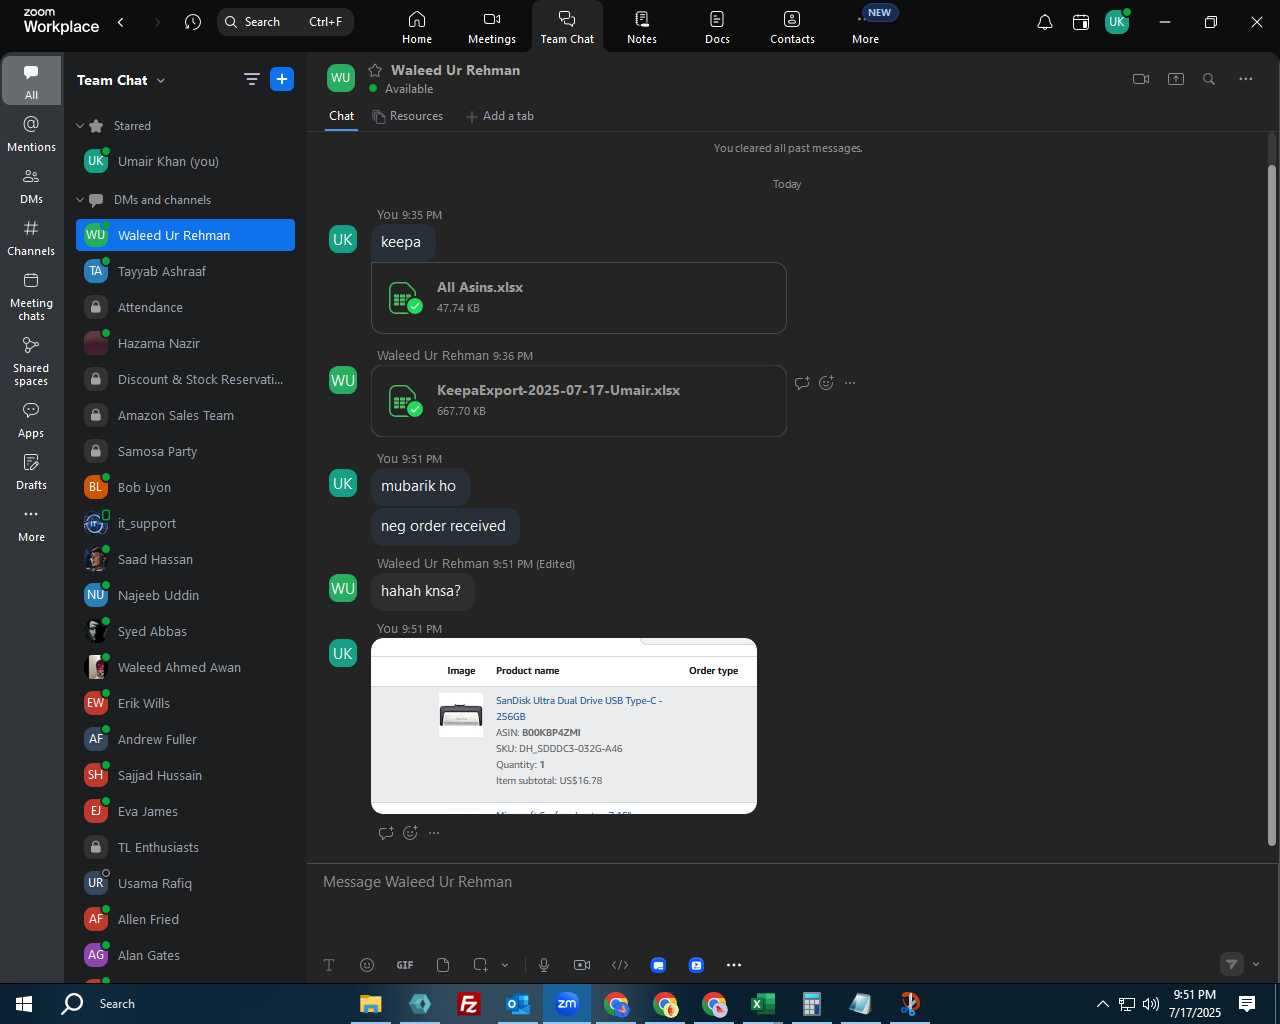
Task: Open the Attendance channel
Action: tap(185, 307)
